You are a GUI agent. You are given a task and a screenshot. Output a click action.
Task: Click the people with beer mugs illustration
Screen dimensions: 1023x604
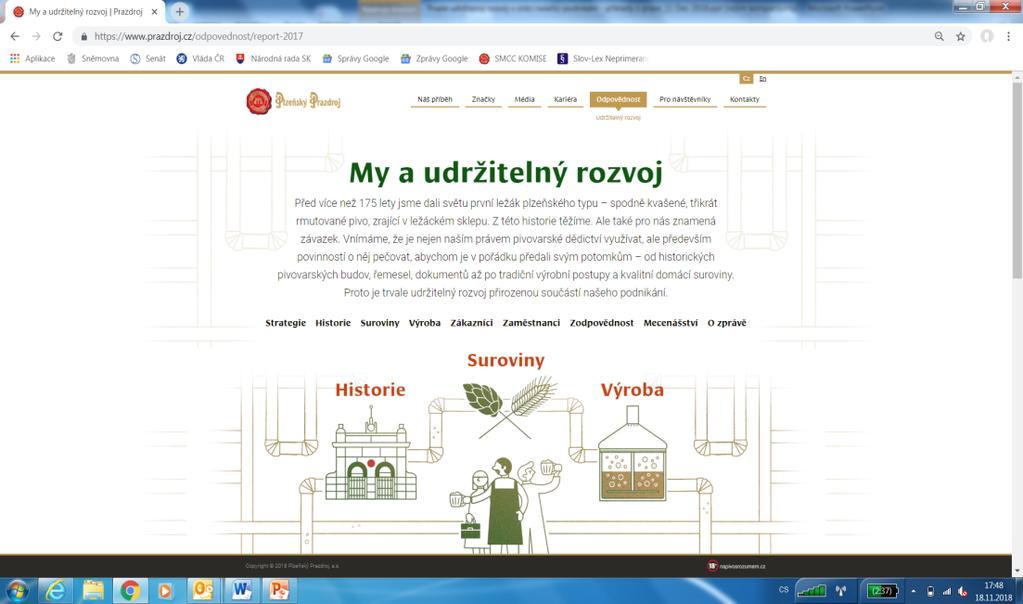coord(505,505)
